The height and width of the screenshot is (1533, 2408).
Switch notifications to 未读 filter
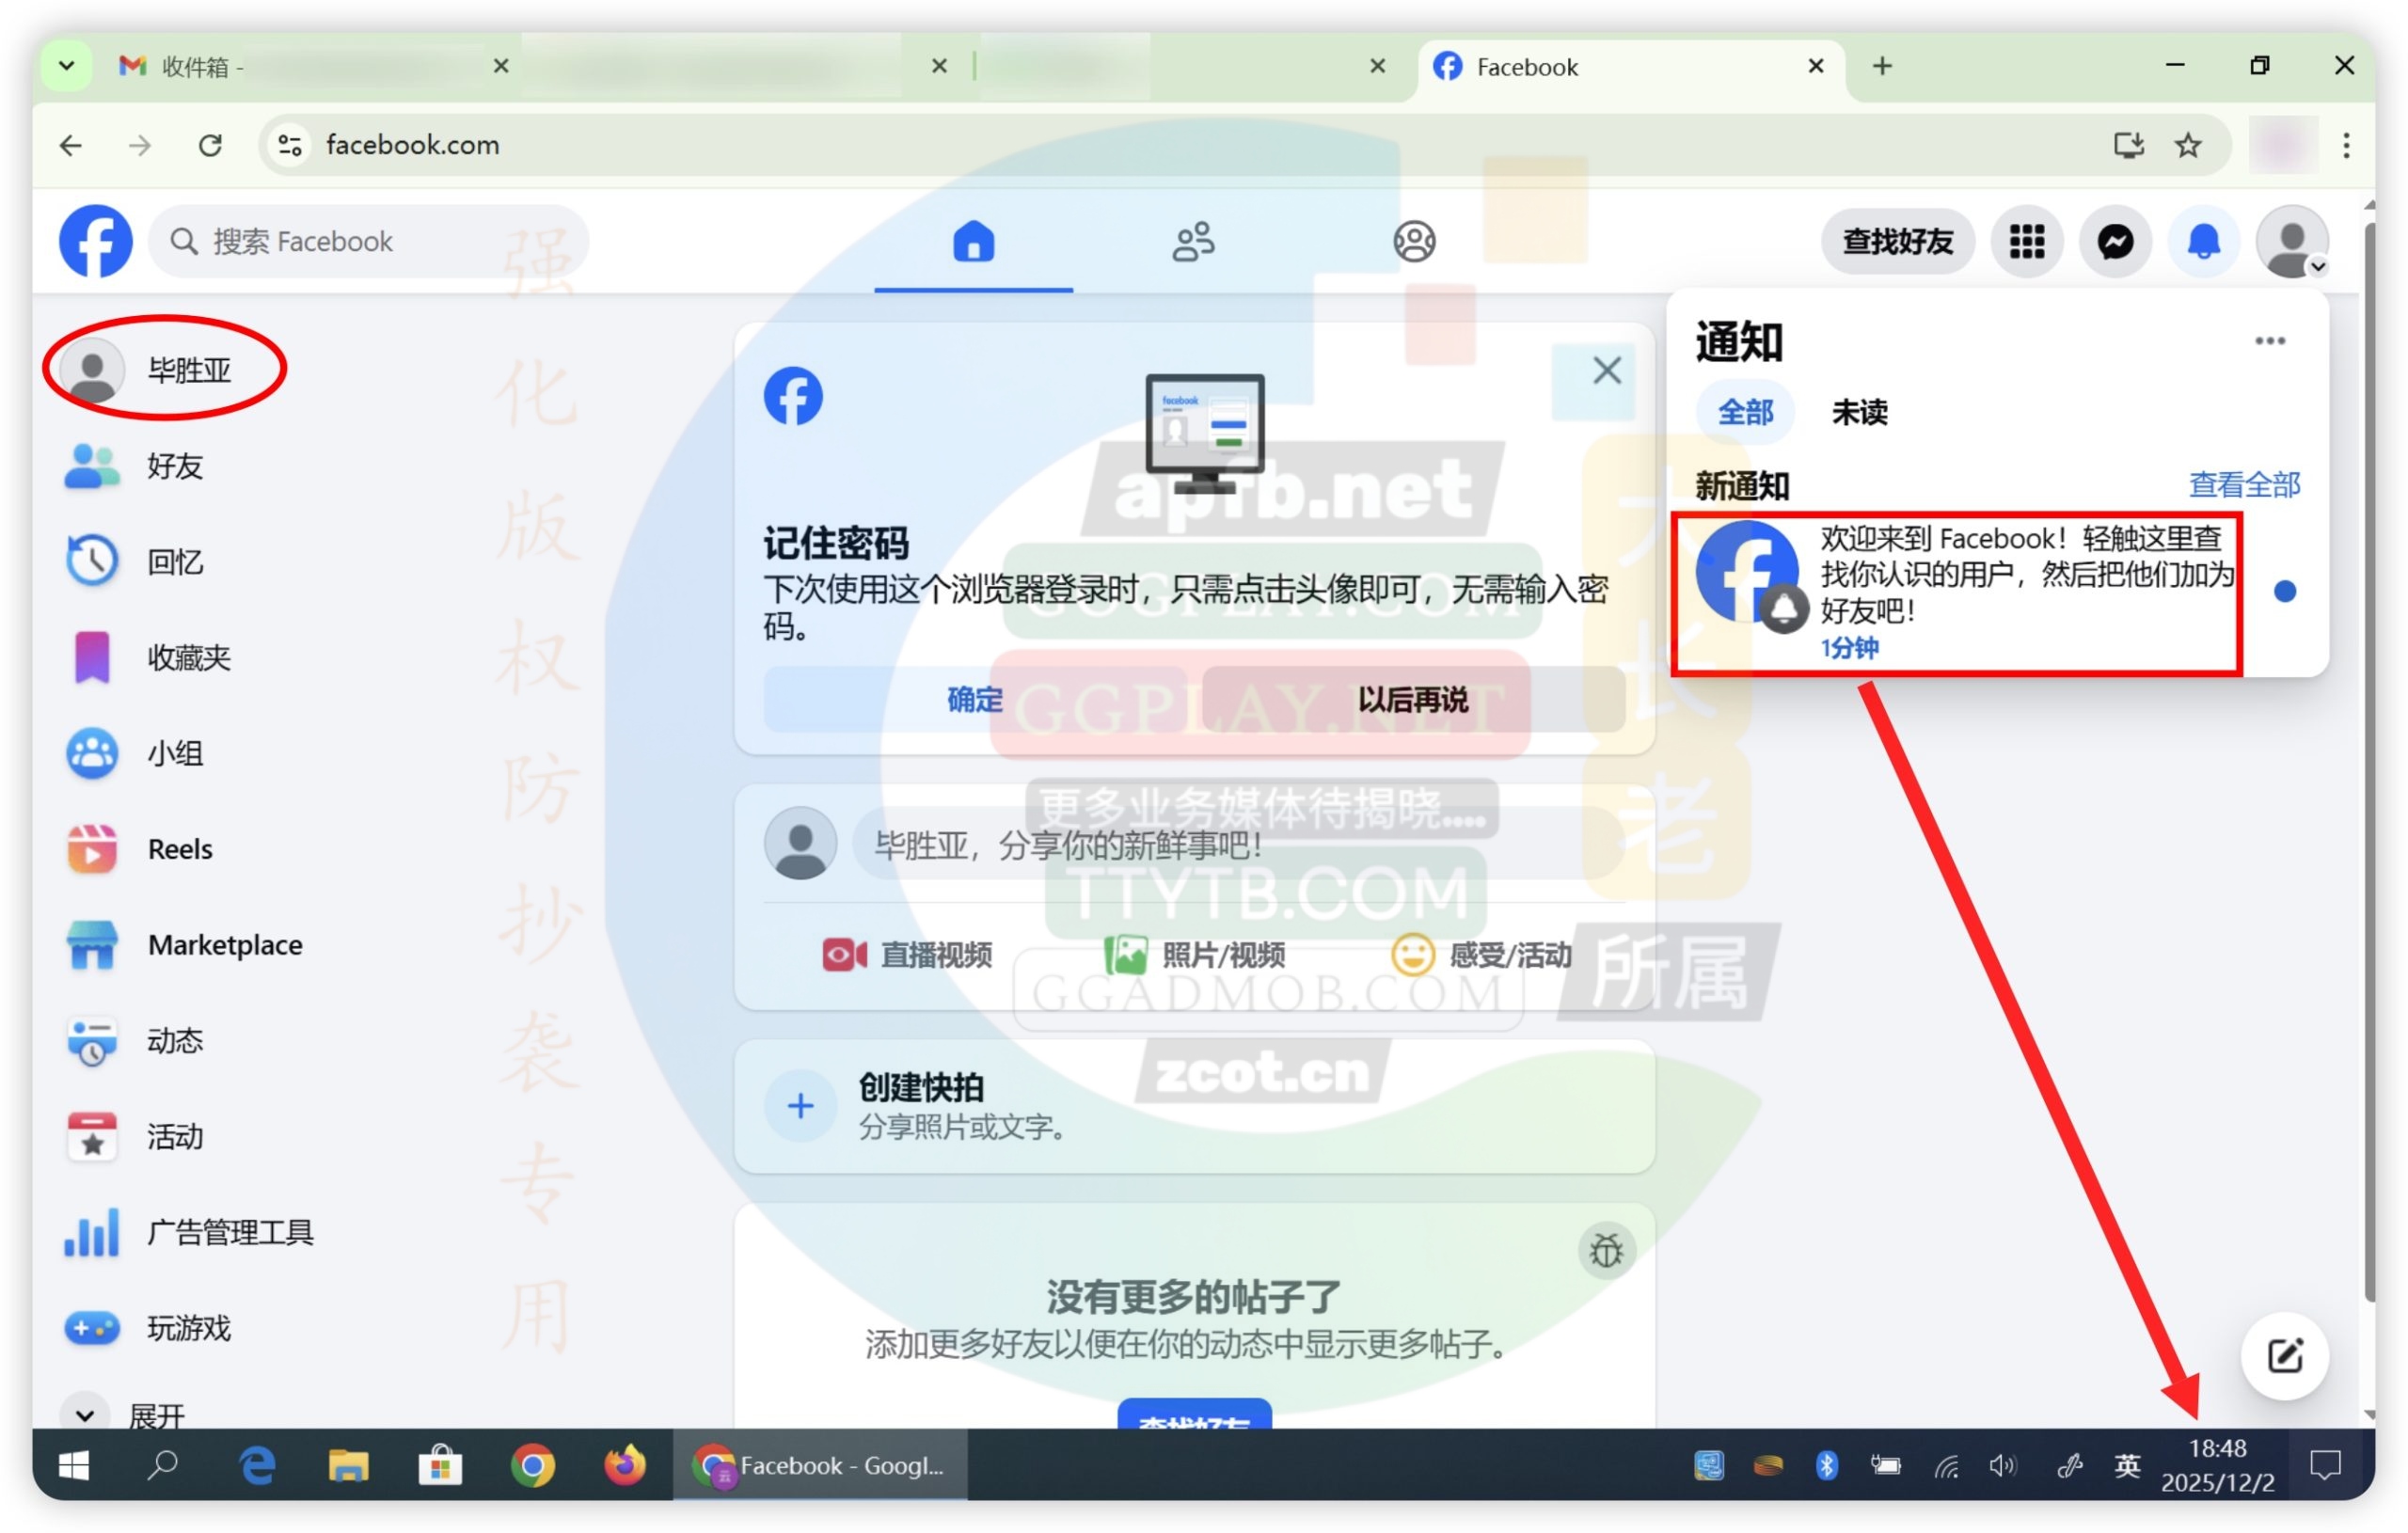1859,412
